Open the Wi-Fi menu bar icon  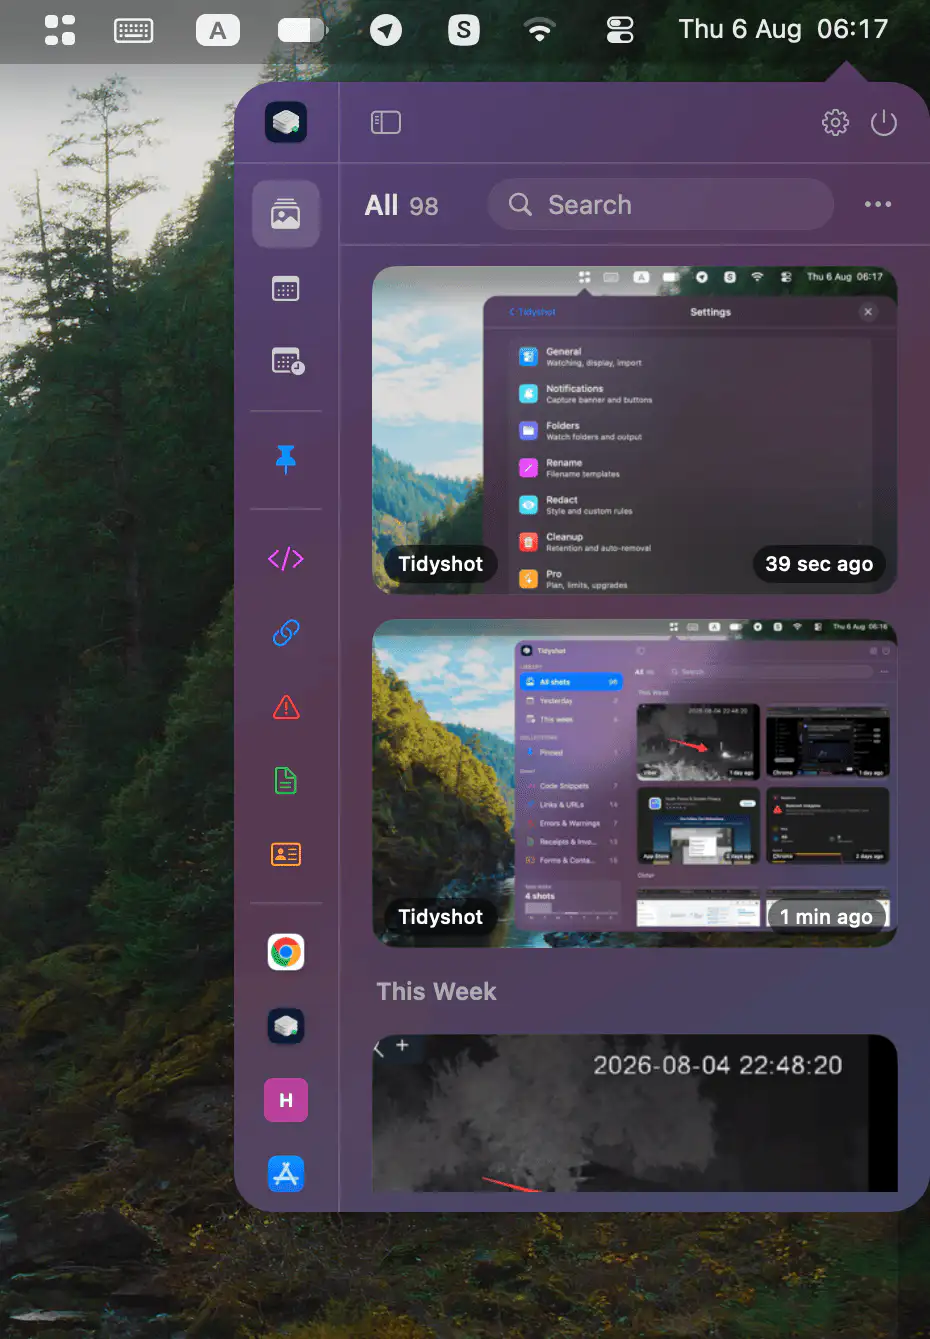[540, 31]
